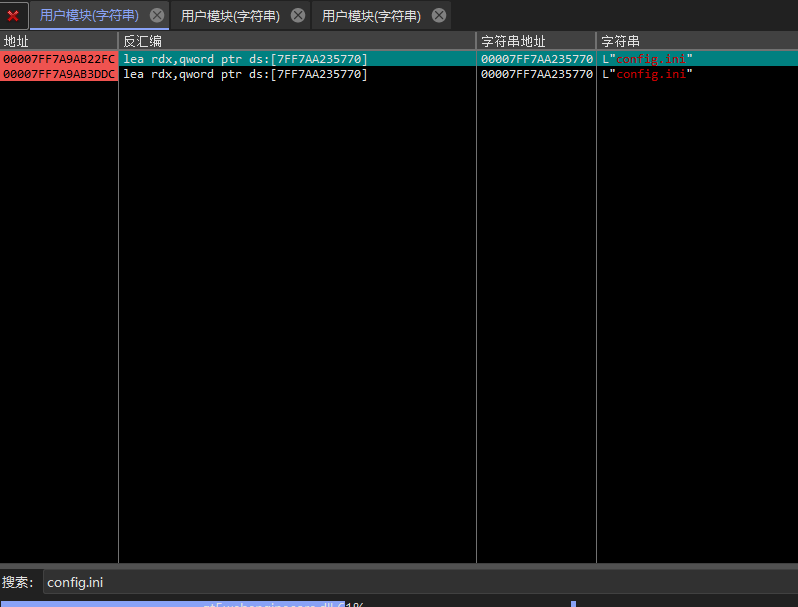Close the last 用户模块(字符串) tab
The width and height of the screenshot is (798, 607).
(438, 15)
